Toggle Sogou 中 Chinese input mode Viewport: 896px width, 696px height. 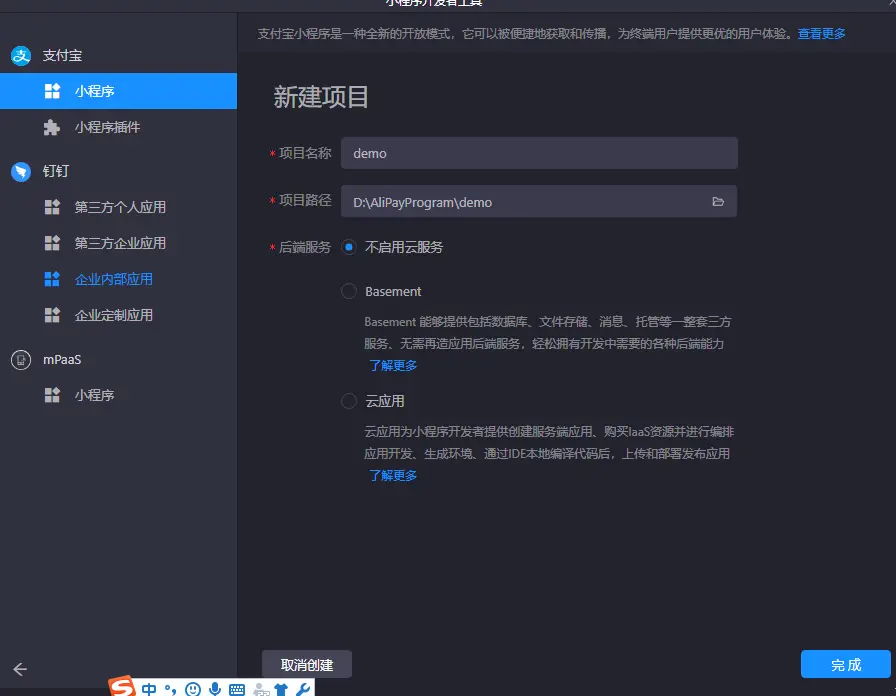[x=149, y=689]
